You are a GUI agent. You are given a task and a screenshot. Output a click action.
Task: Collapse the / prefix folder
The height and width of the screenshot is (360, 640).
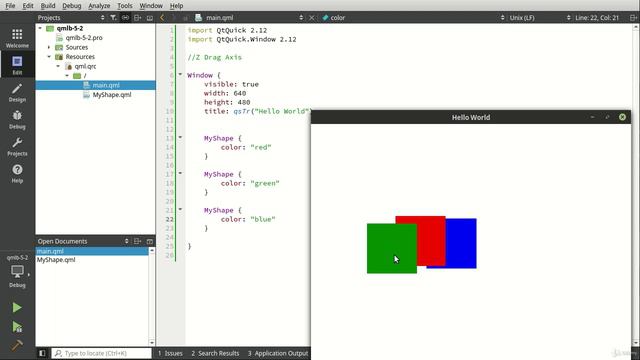(x=67, y=76)
